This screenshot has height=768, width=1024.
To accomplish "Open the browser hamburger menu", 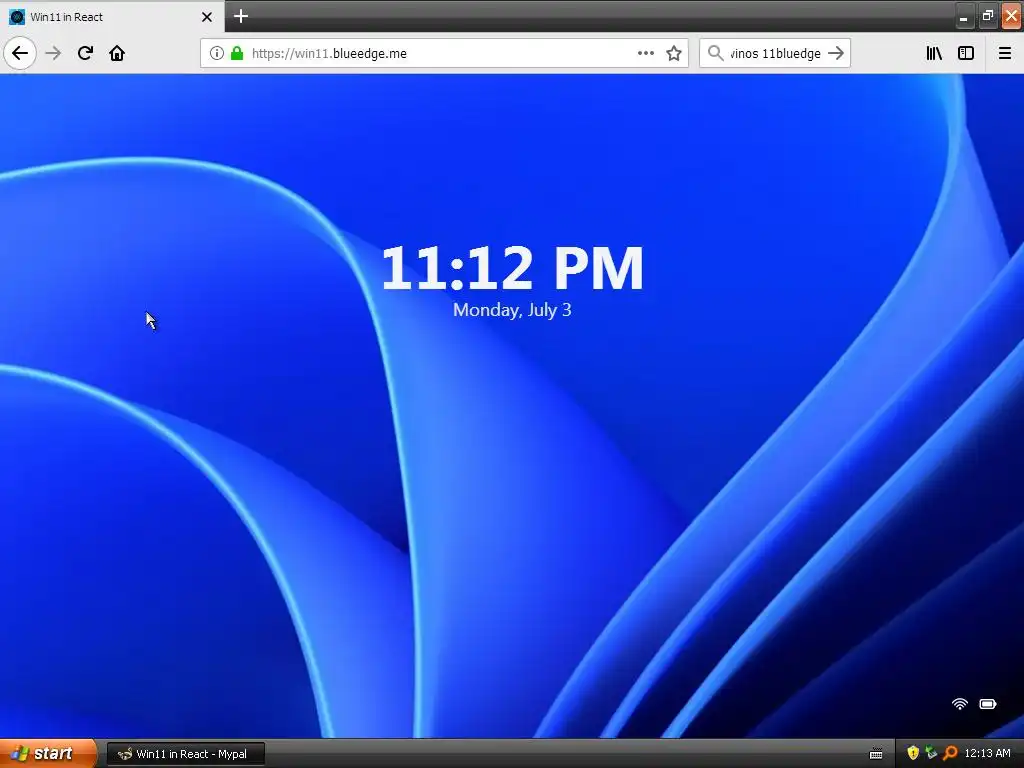I will coord(1005,53).
